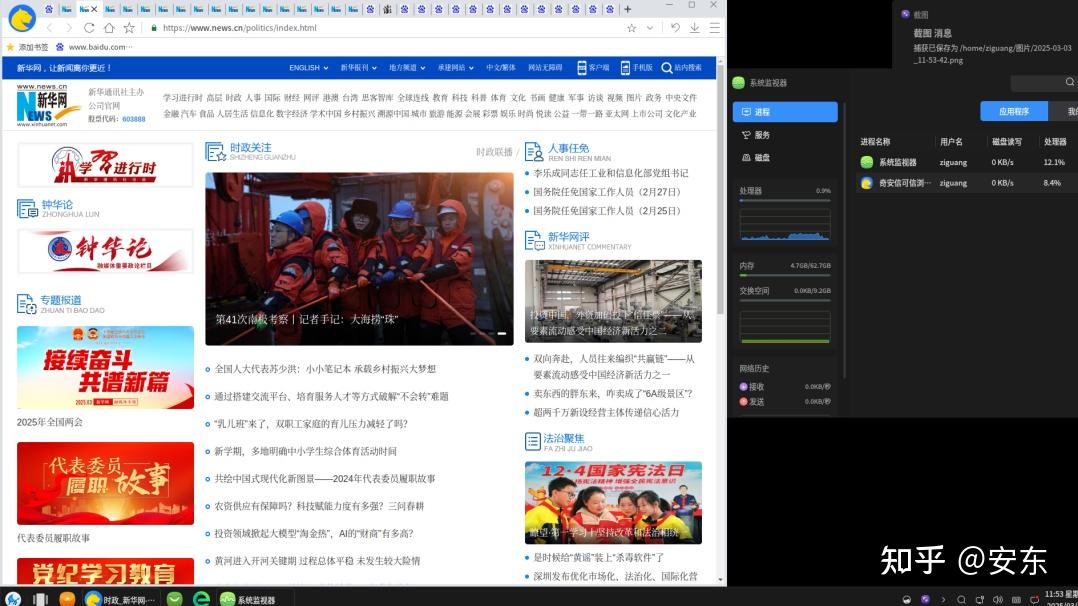Open the 客户端 client download icon
Screen dimensions: 1078x606
pyautogui.click(x=592, y=67)
